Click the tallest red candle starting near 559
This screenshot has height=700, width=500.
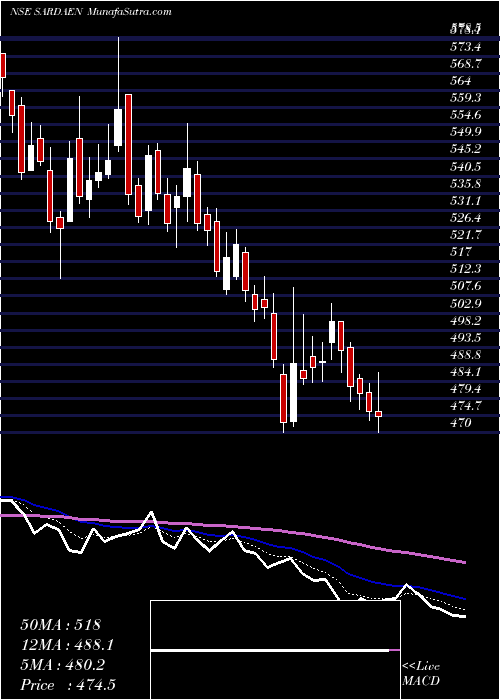click(x=129, y=144)
